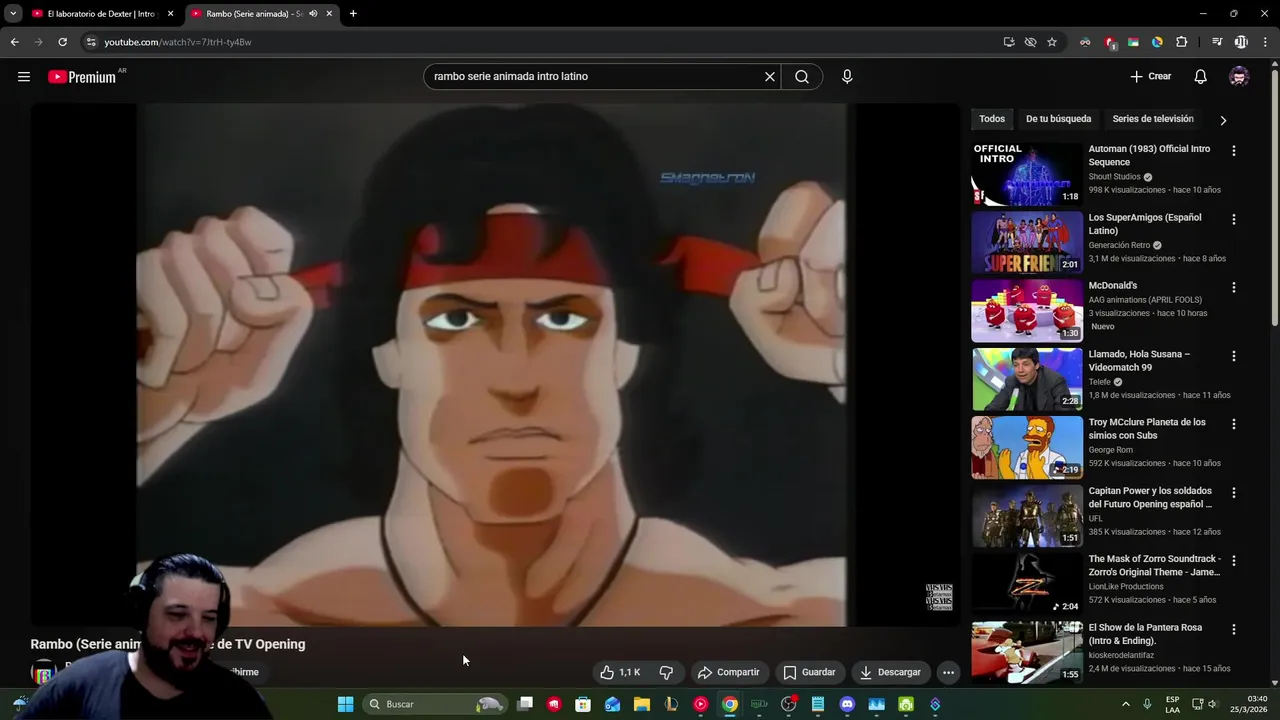Open Capitan Power opening video
Image resolution: width=1280 pixels, height=720 pixels.
(x=1150, y=497)
